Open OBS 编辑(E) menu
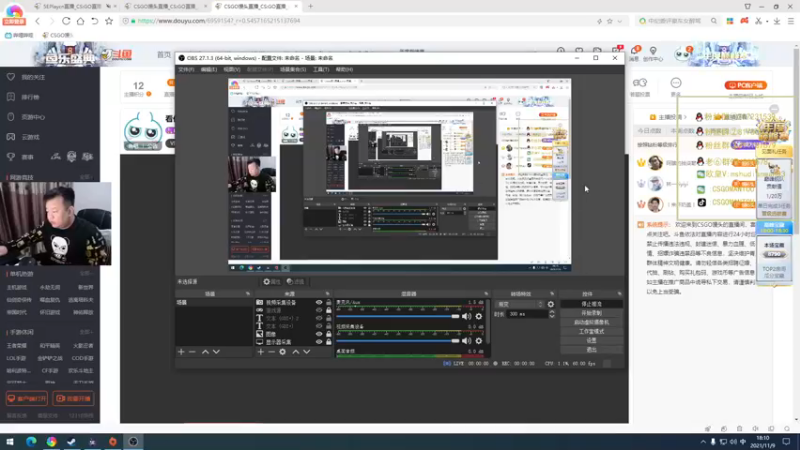The image size is (800, 450). 209,69
